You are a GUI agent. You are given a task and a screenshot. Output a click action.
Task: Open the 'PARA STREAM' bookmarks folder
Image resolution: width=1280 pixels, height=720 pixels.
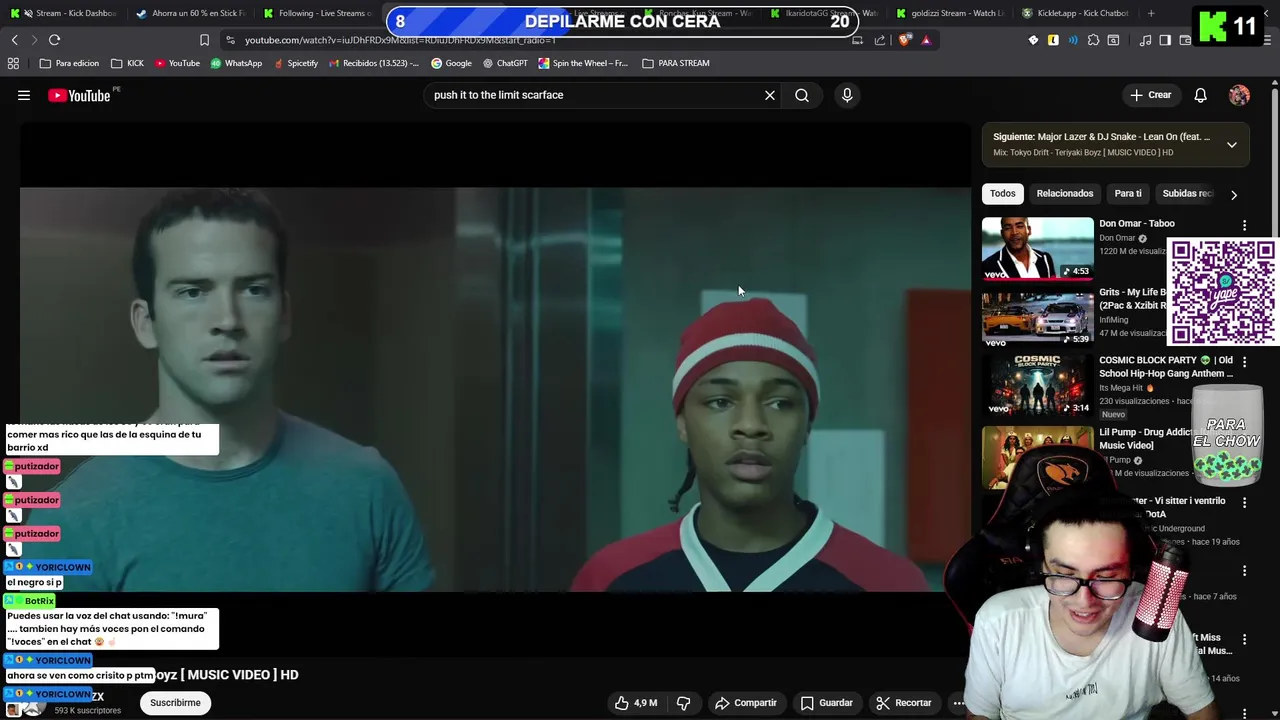676,63
